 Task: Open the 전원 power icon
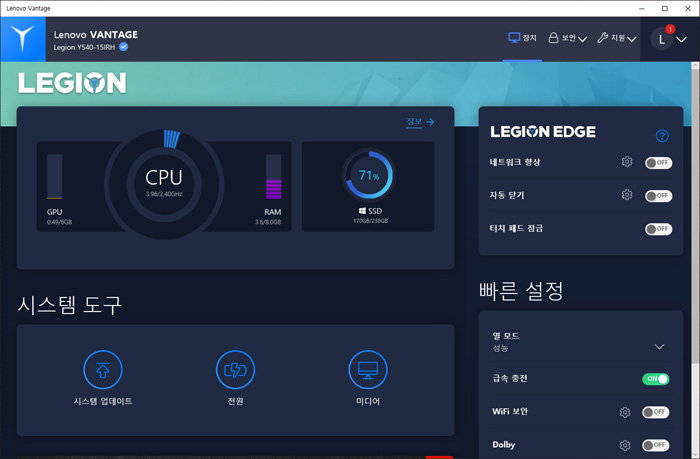coord(235,370)
